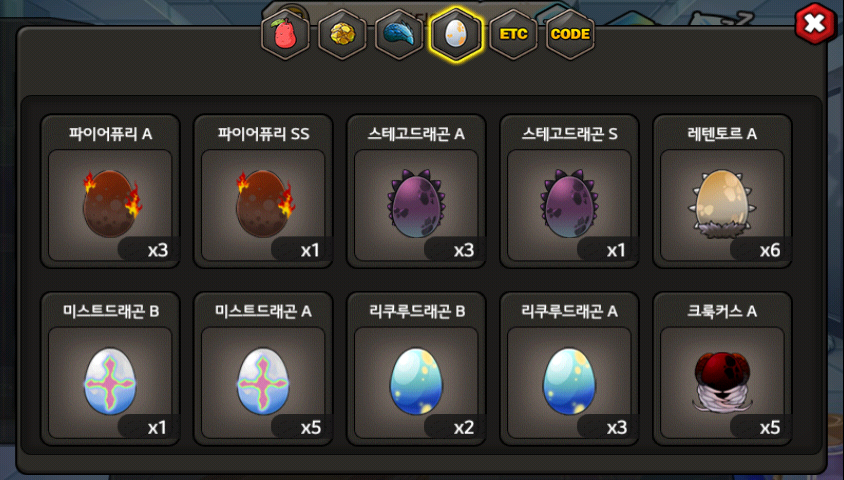Viewport: 844px width, 480px height.
Task: Click the 미스트드래곤 A item title
Action: click(263, 311)
